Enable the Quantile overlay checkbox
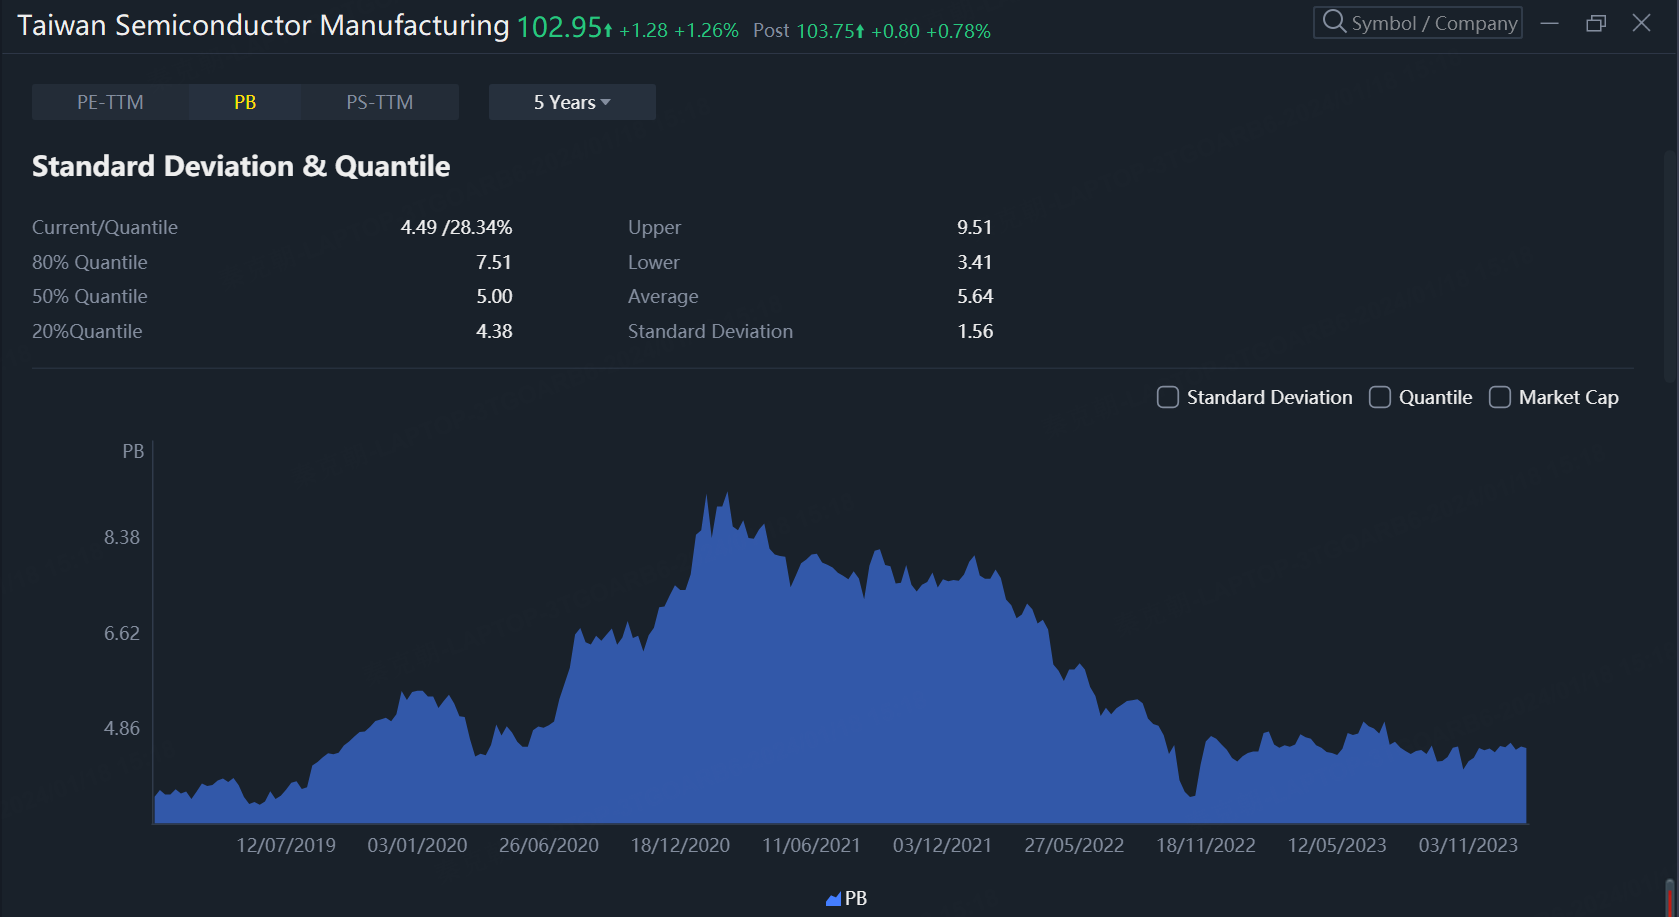Screen dimensions: 1679x917 pos(1380,397)
